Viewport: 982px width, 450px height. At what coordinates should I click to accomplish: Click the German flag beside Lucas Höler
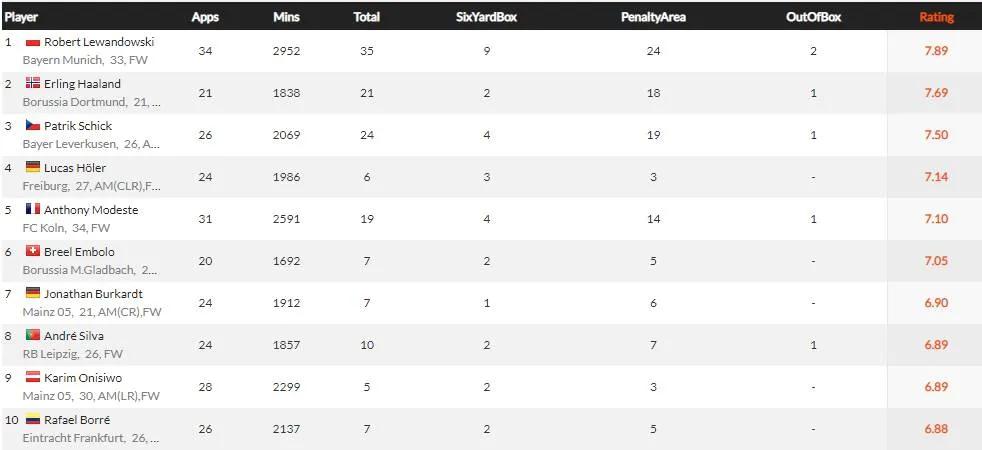(33, 168)
